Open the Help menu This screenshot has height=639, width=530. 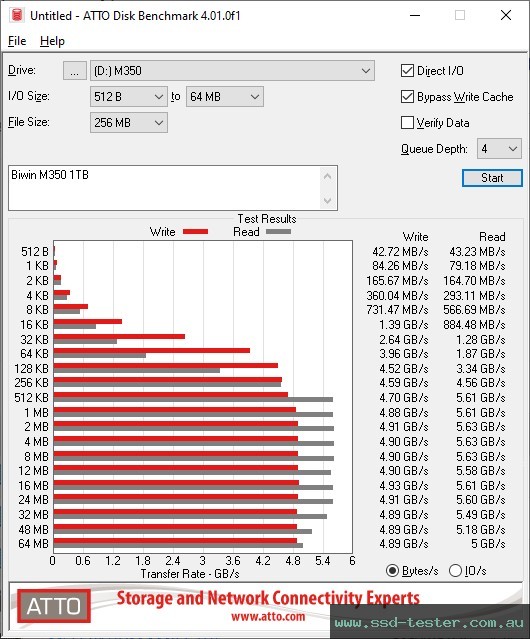coord(52,41)
